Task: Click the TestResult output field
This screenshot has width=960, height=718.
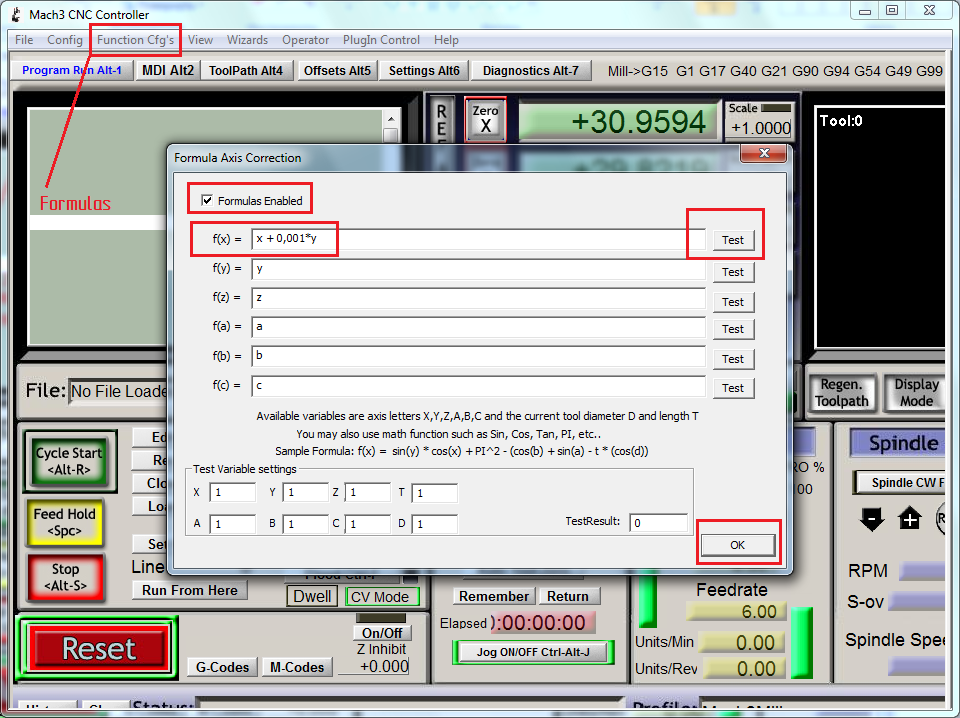Action: (x=659, y=523)
